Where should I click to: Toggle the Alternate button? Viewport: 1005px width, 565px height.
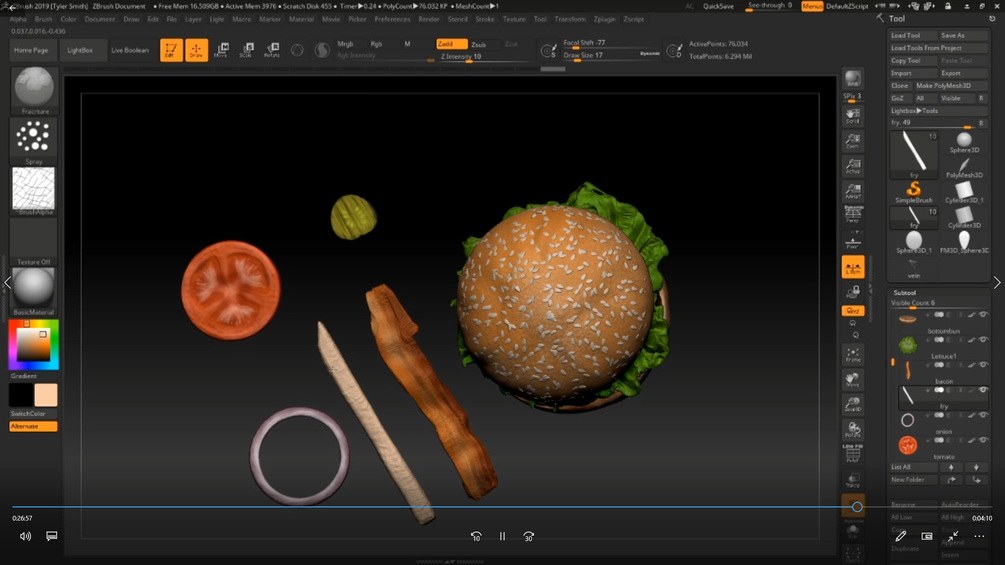coord(33,427)
